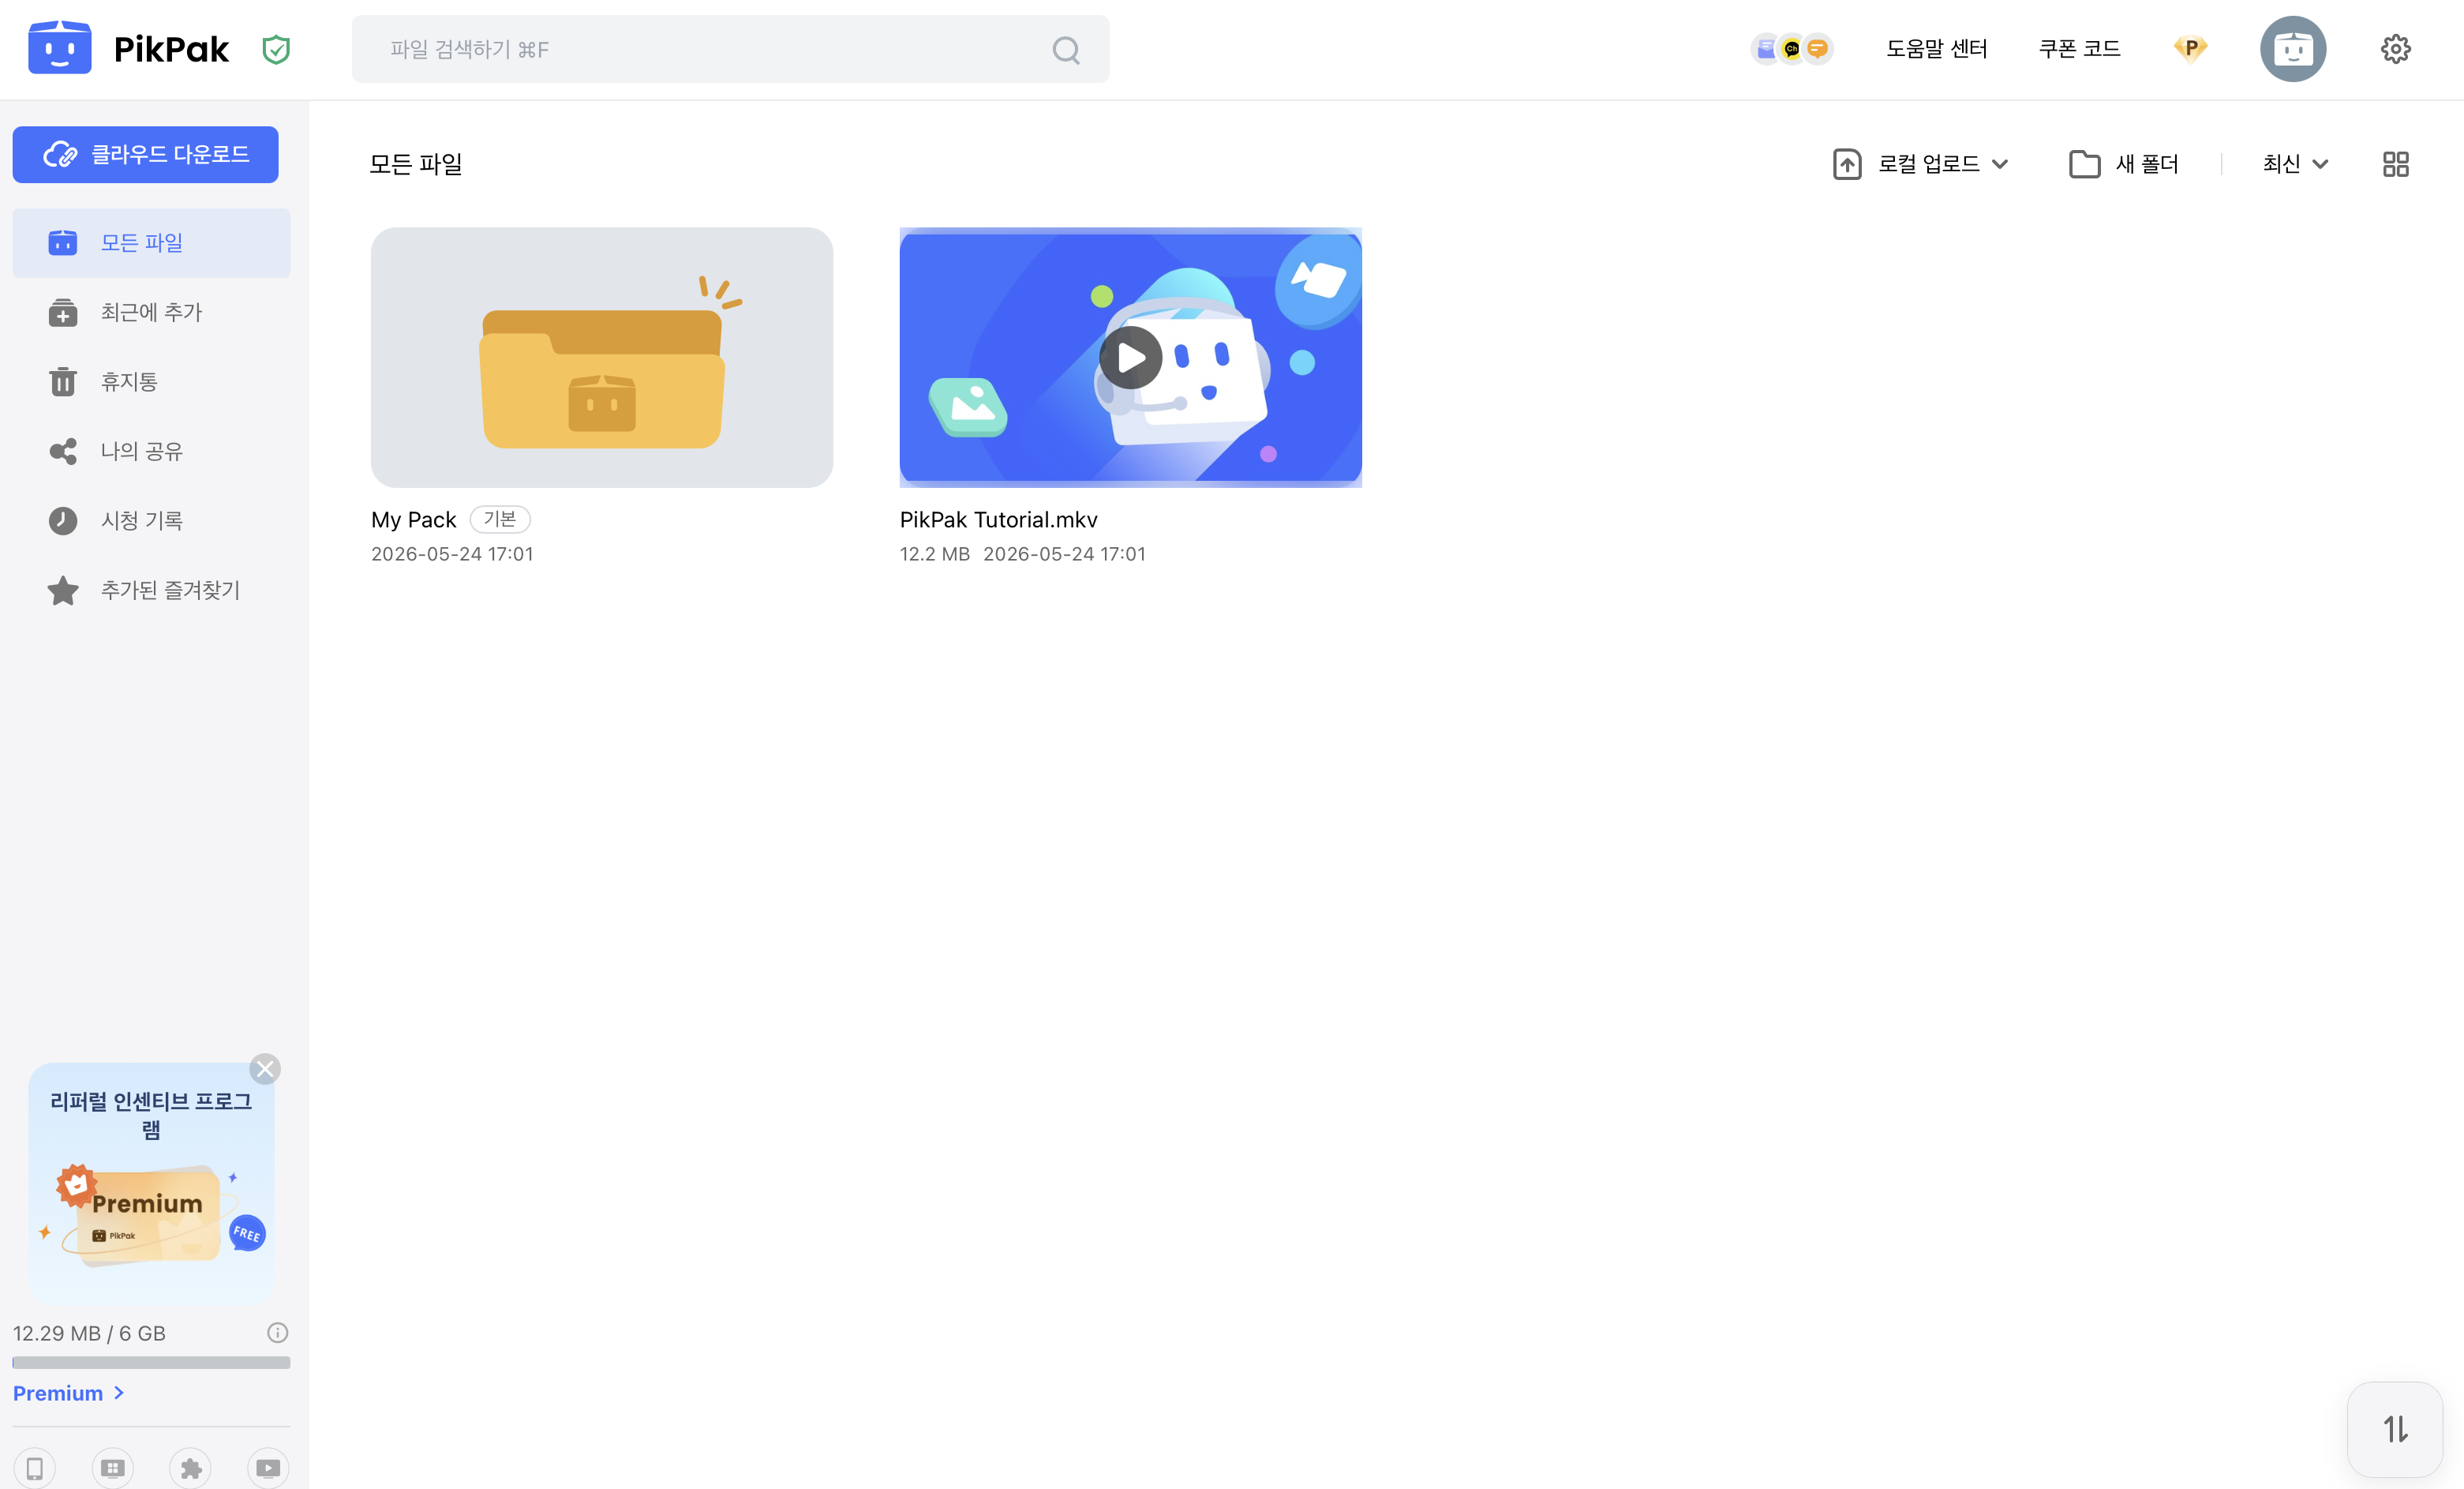Click the PikPak logo icon

[x=60, y=48]
